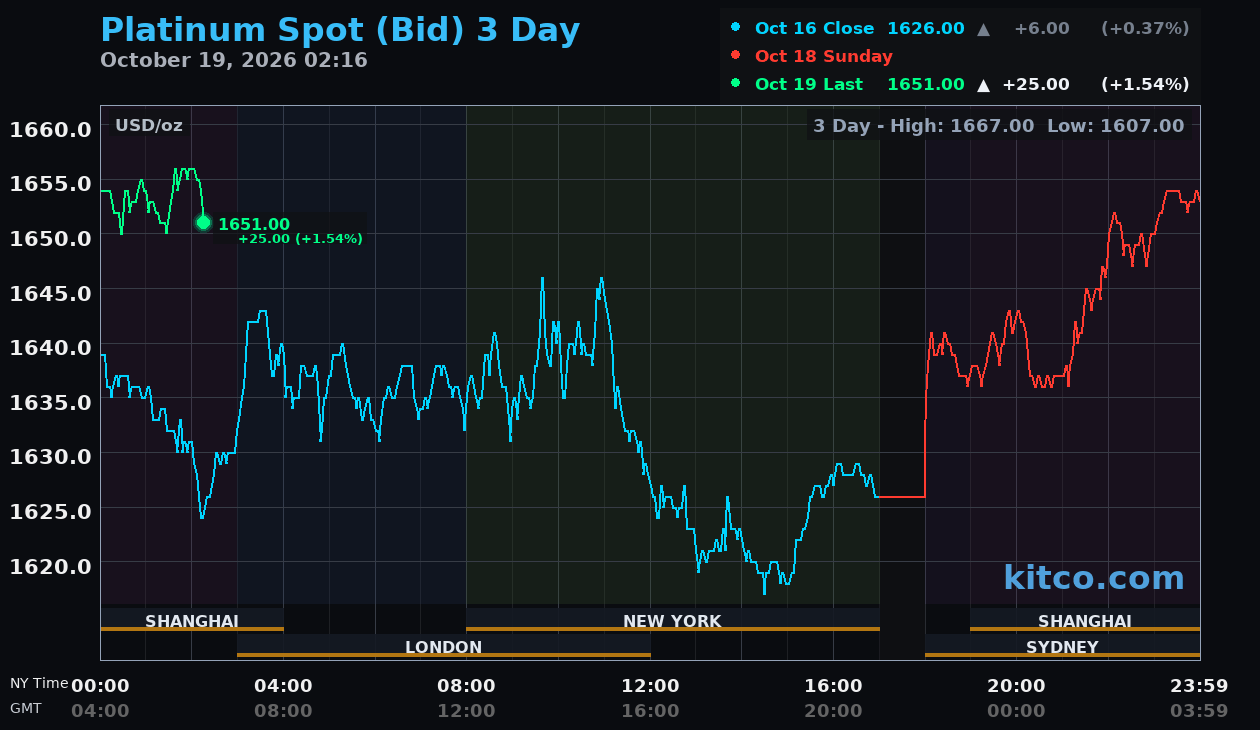The width and height of the screenshot is (1260, 730).
Task: Click the 3 Day High Low summary
Action: tap(998, 126)
